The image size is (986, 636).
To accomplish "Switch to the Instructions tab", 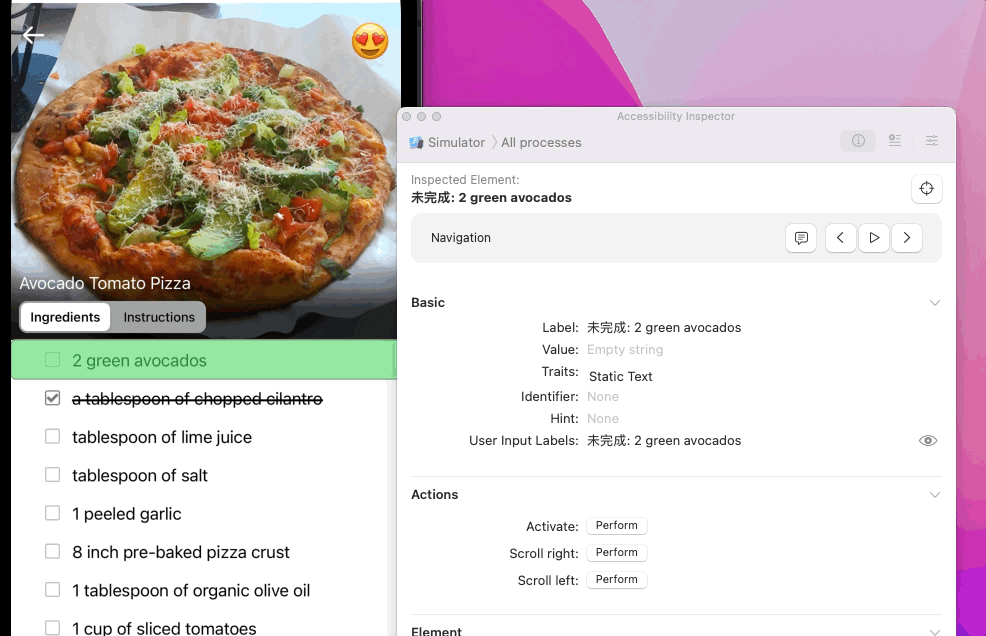I will click(x=159, y=317).
